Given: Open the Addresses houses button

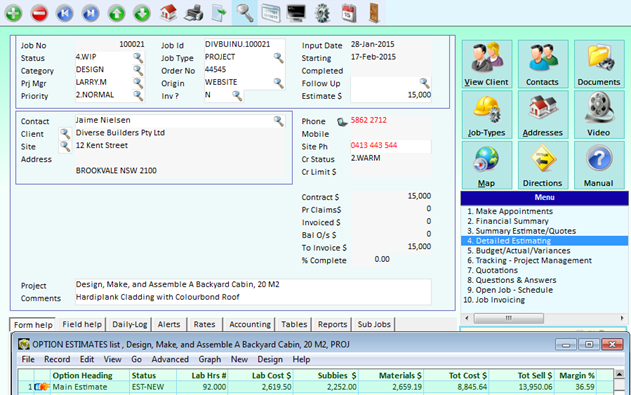Looking at the screenshot, I should [543, 115].
